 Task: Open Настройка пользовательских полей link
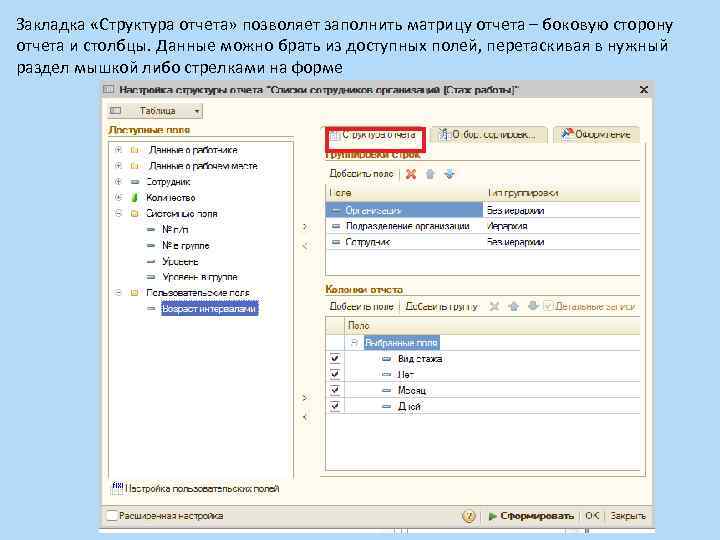(x=202, y=489)
